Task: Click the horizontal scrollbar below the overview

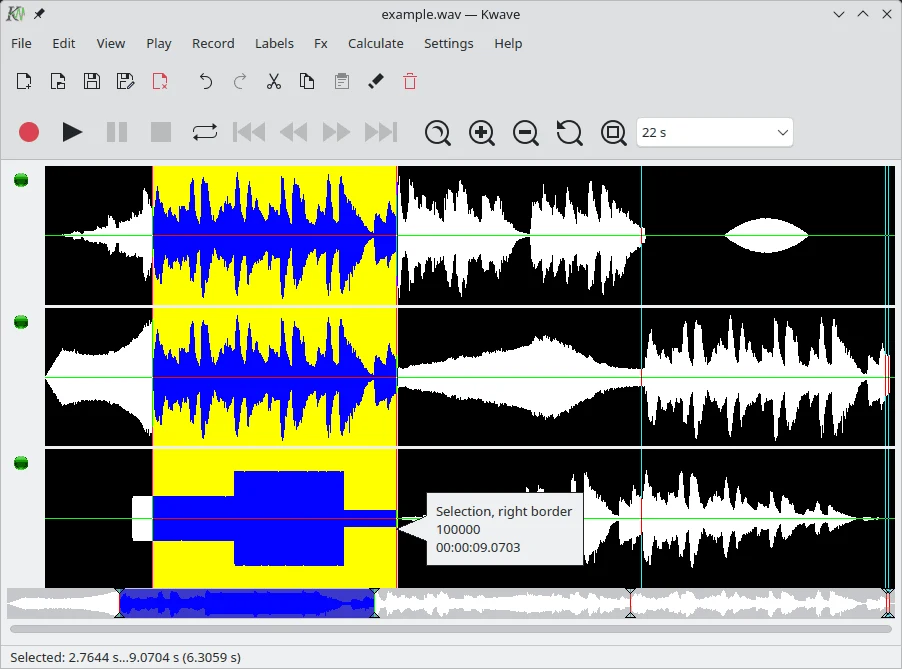Action: (451, 629)
